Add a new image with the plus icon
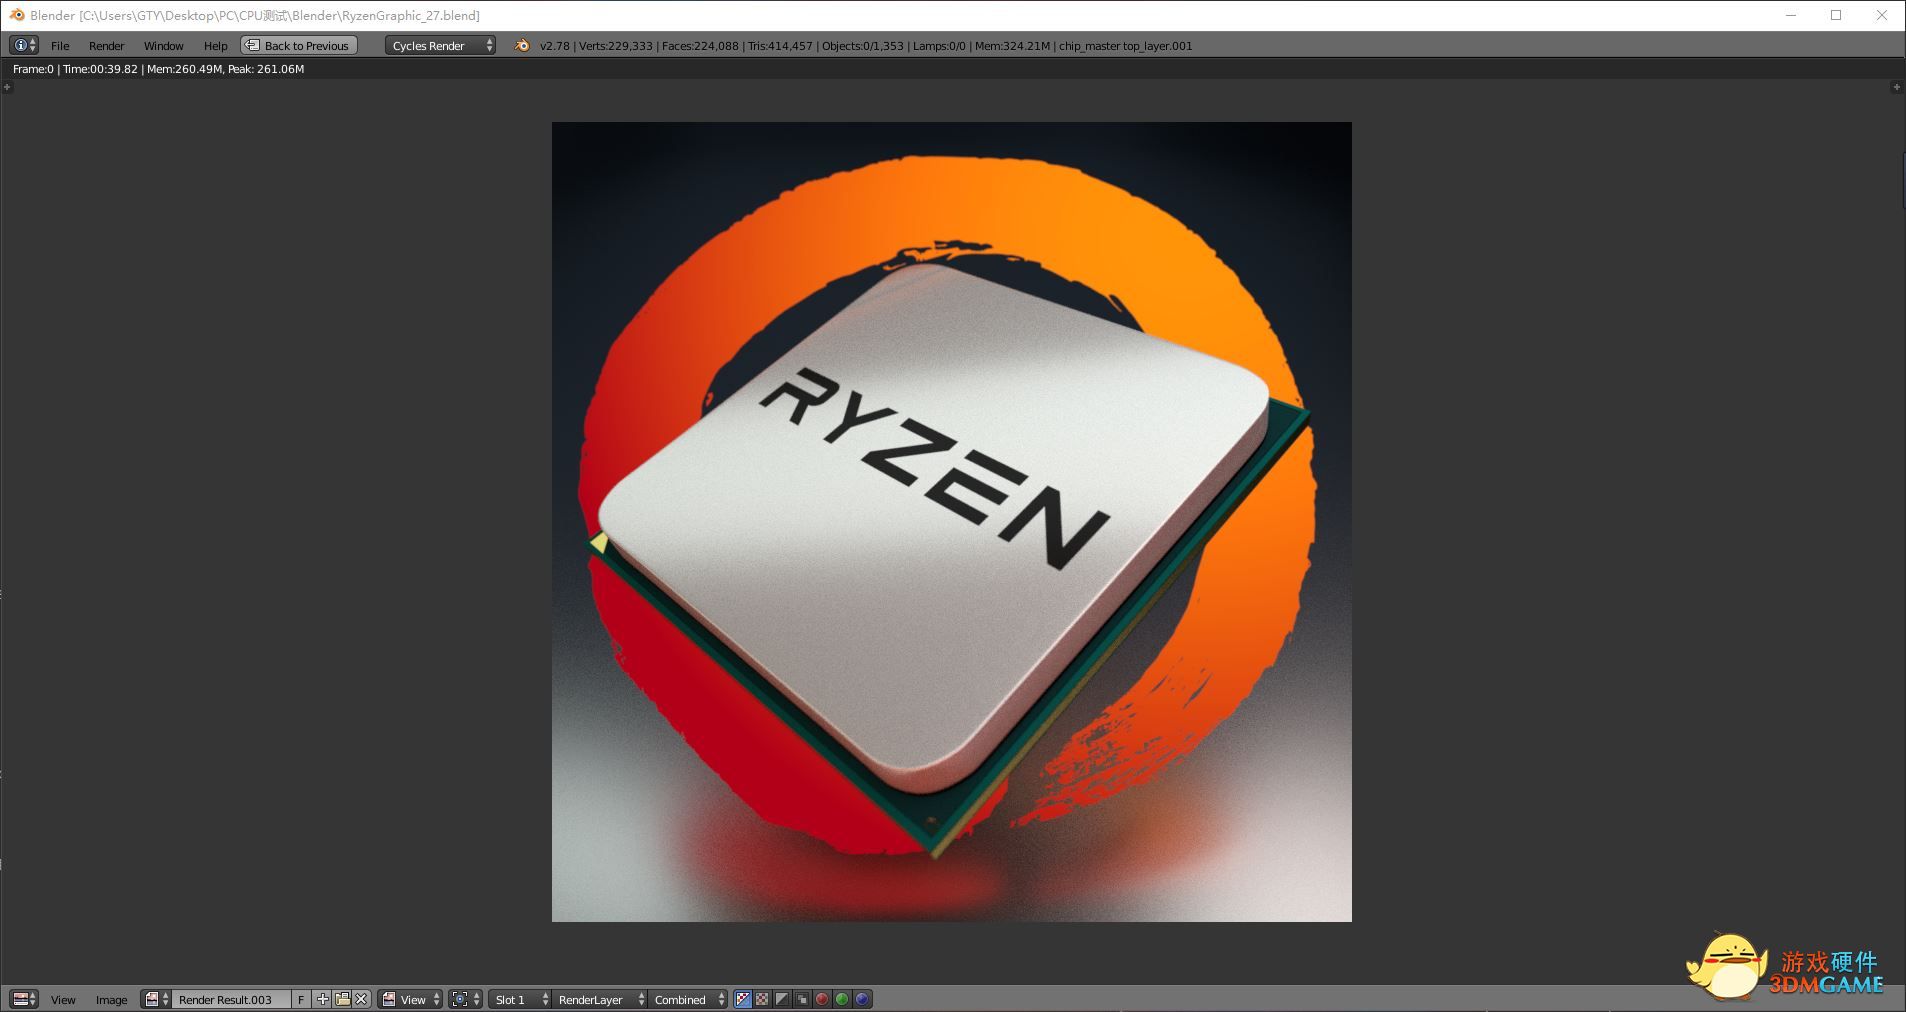Viewport: 1906px width, 1012px height. (322, 999)
